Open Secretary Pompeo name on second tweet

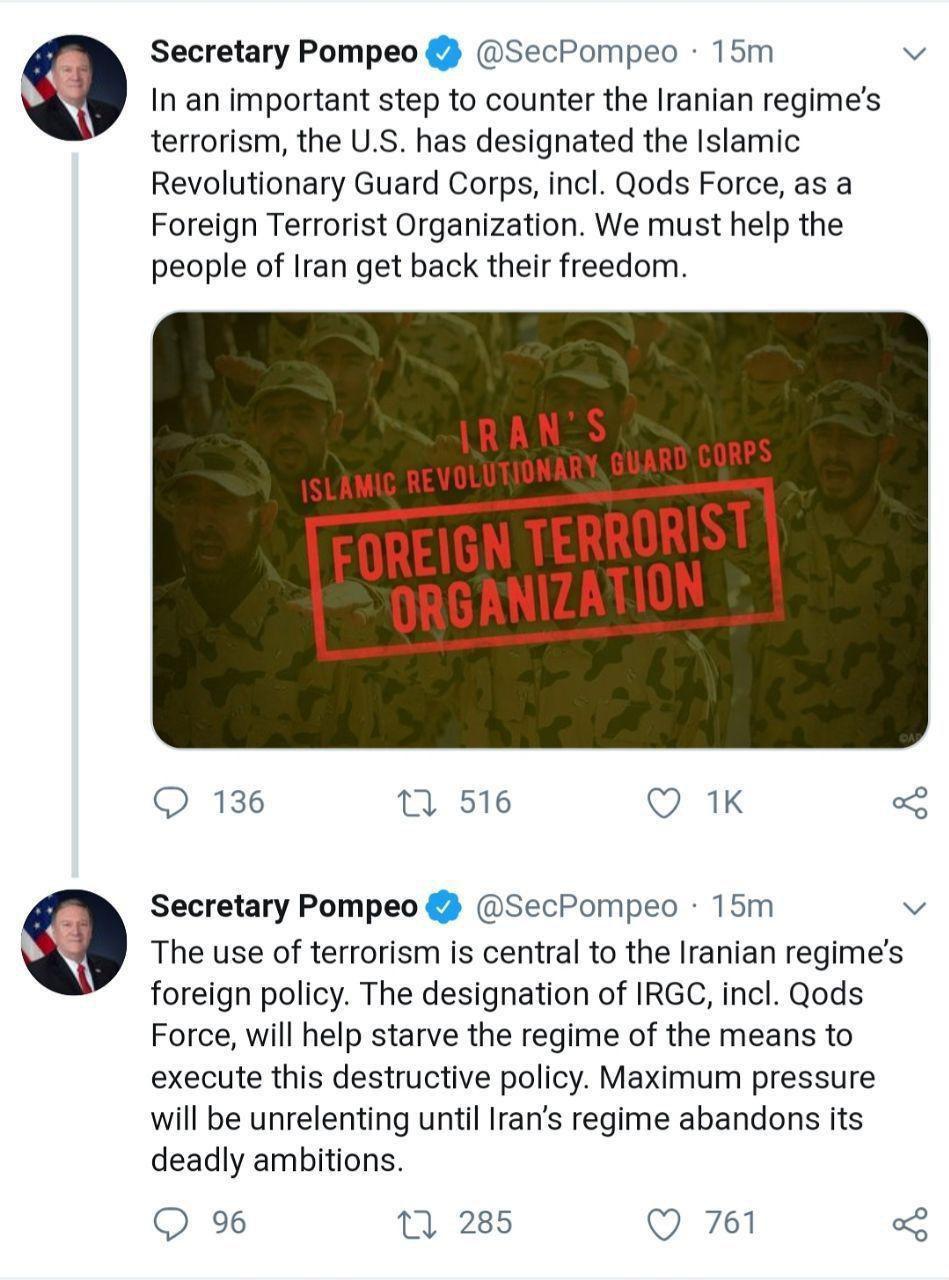pyautogui.click(x=284, y=907)
